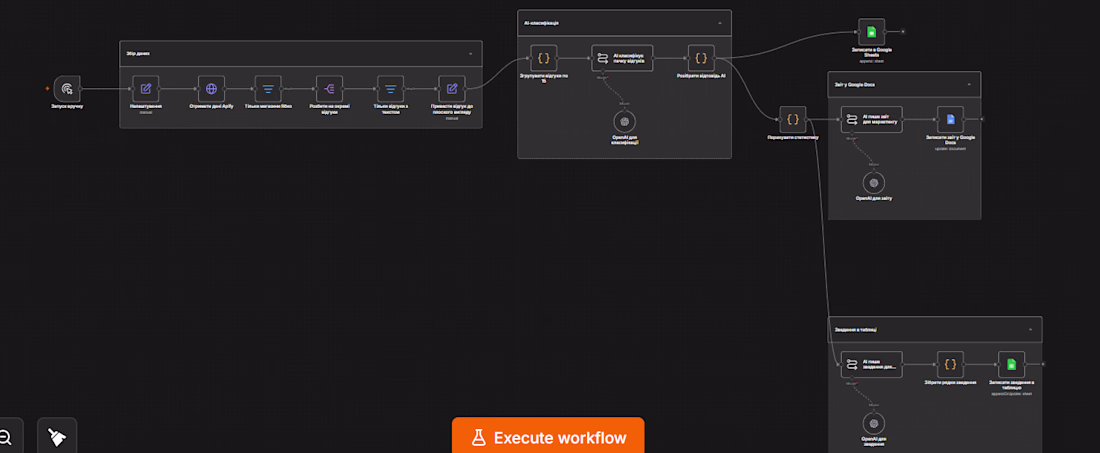Select the purple split-out node
The height and width of the screenshot is (453, 1100).
tap(330, 89)
